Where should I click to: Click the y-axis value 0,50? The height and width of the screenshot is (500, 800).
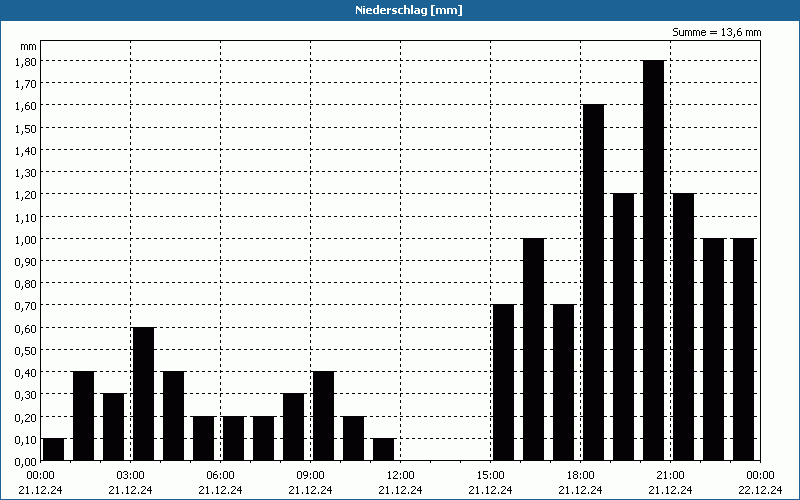[x=26, y=351]
